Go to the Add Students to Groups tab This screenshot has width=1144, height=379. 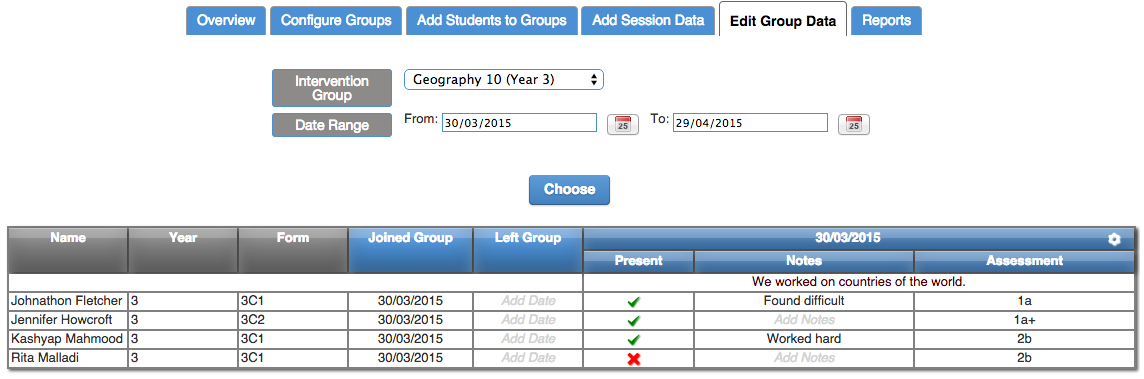click(x=492, y=20)
